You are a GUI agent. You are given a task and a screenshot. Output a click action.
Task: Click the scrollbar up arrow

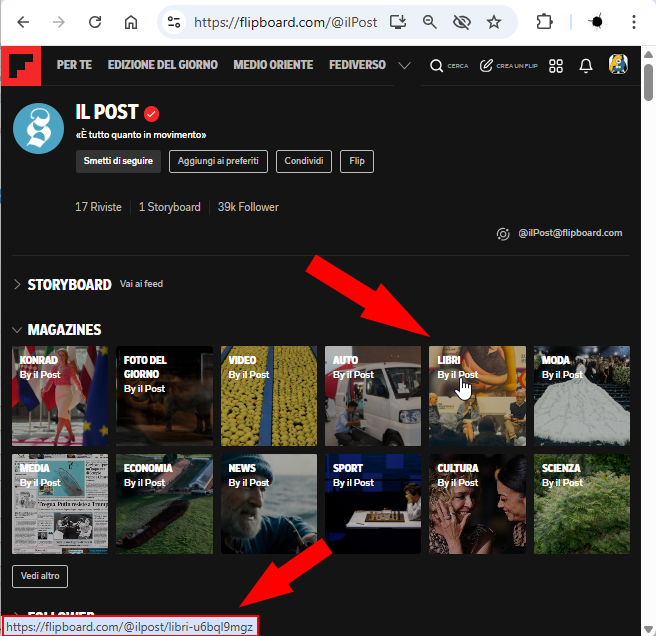[648, 54]
